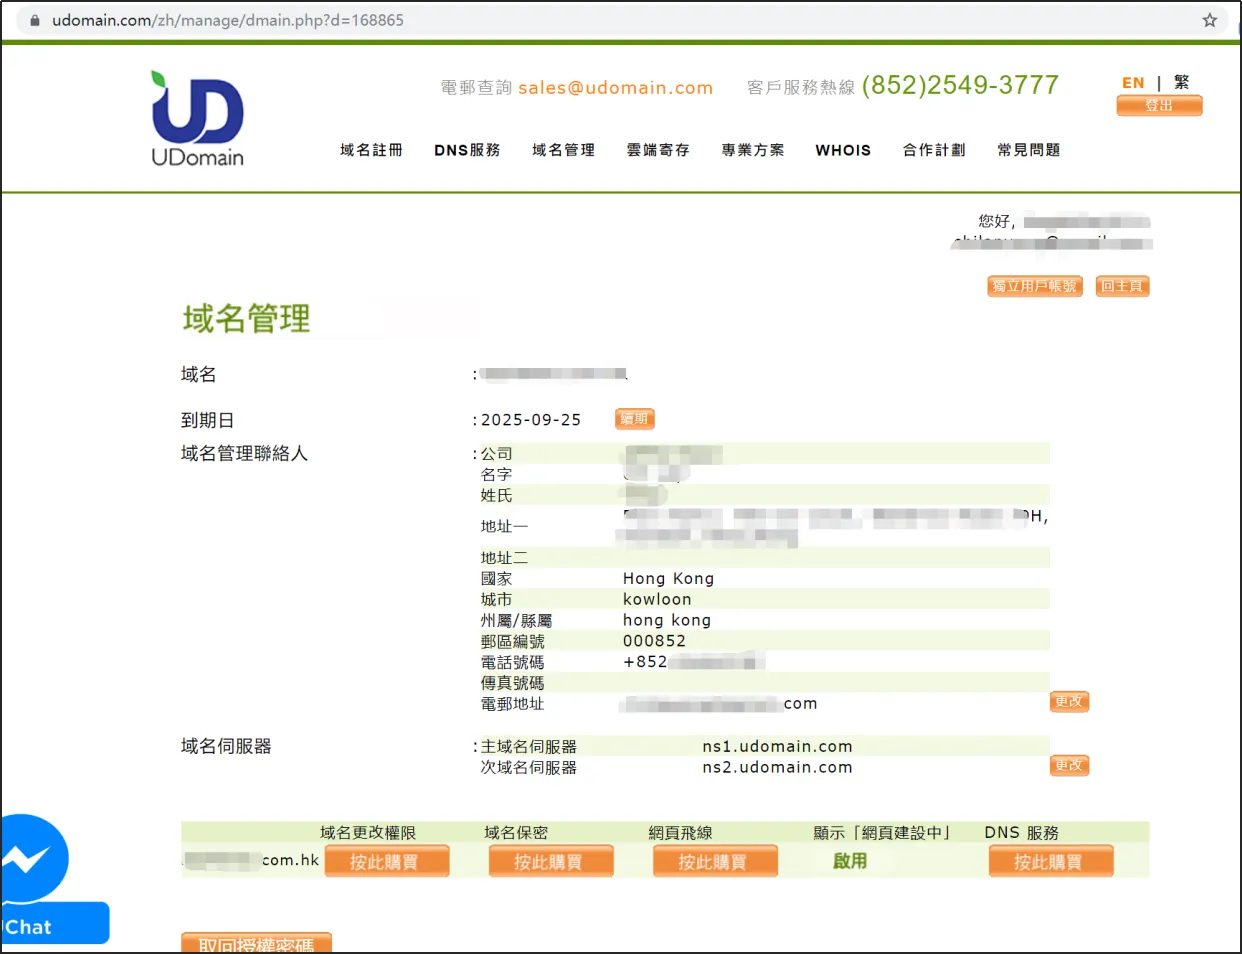Go to the WHOIS menu item
Image resolution: width=1242 pixels, height=954 pixels.
tap(843, 150)
